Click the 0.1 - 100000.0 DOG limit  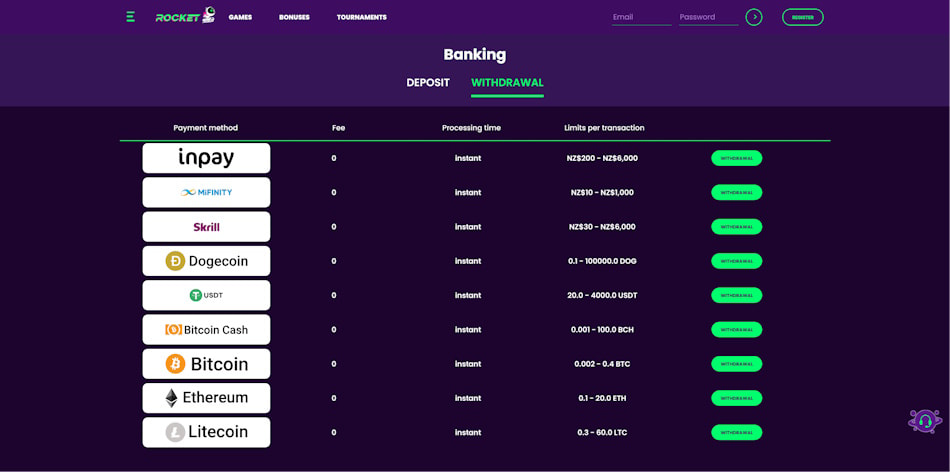pyautogui.click(x=604, y=261)
